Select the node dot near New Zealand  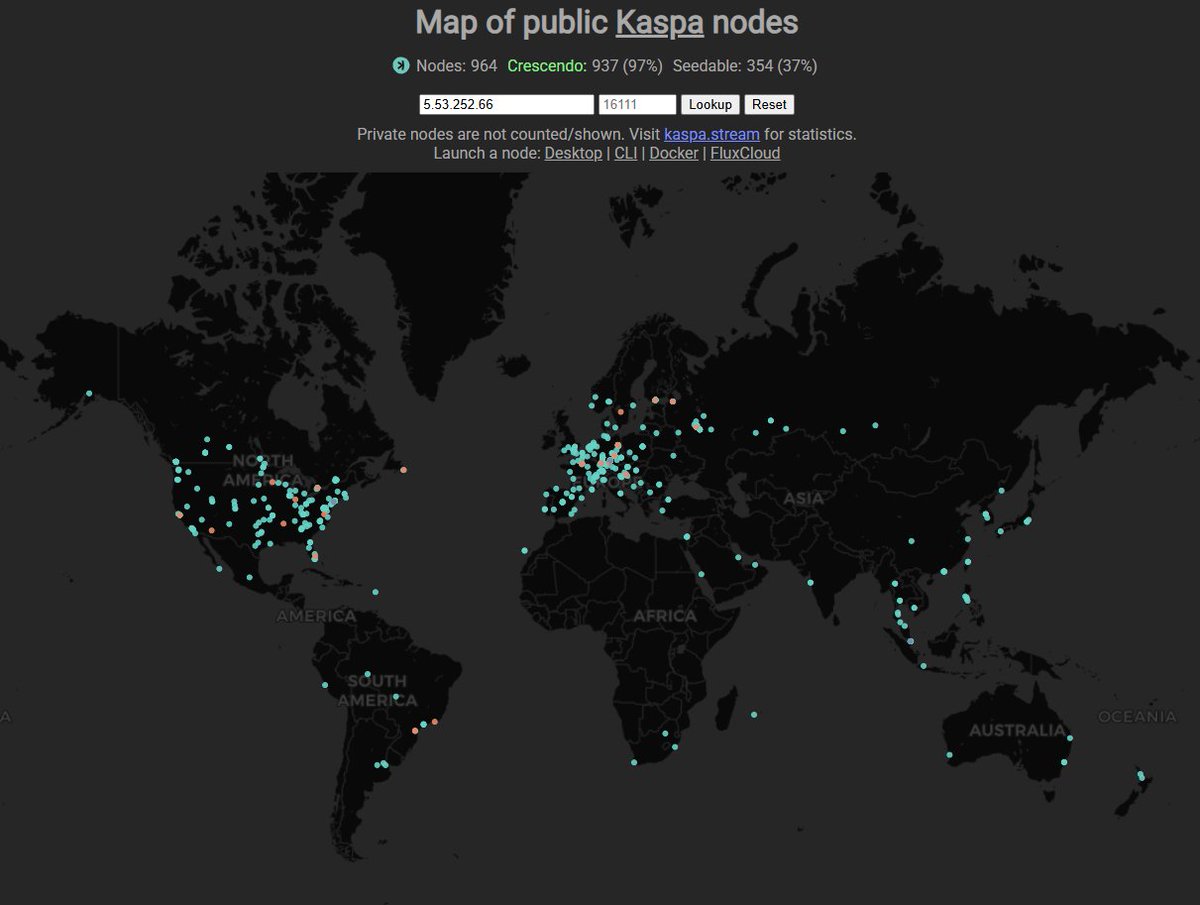coord(1141,776)
